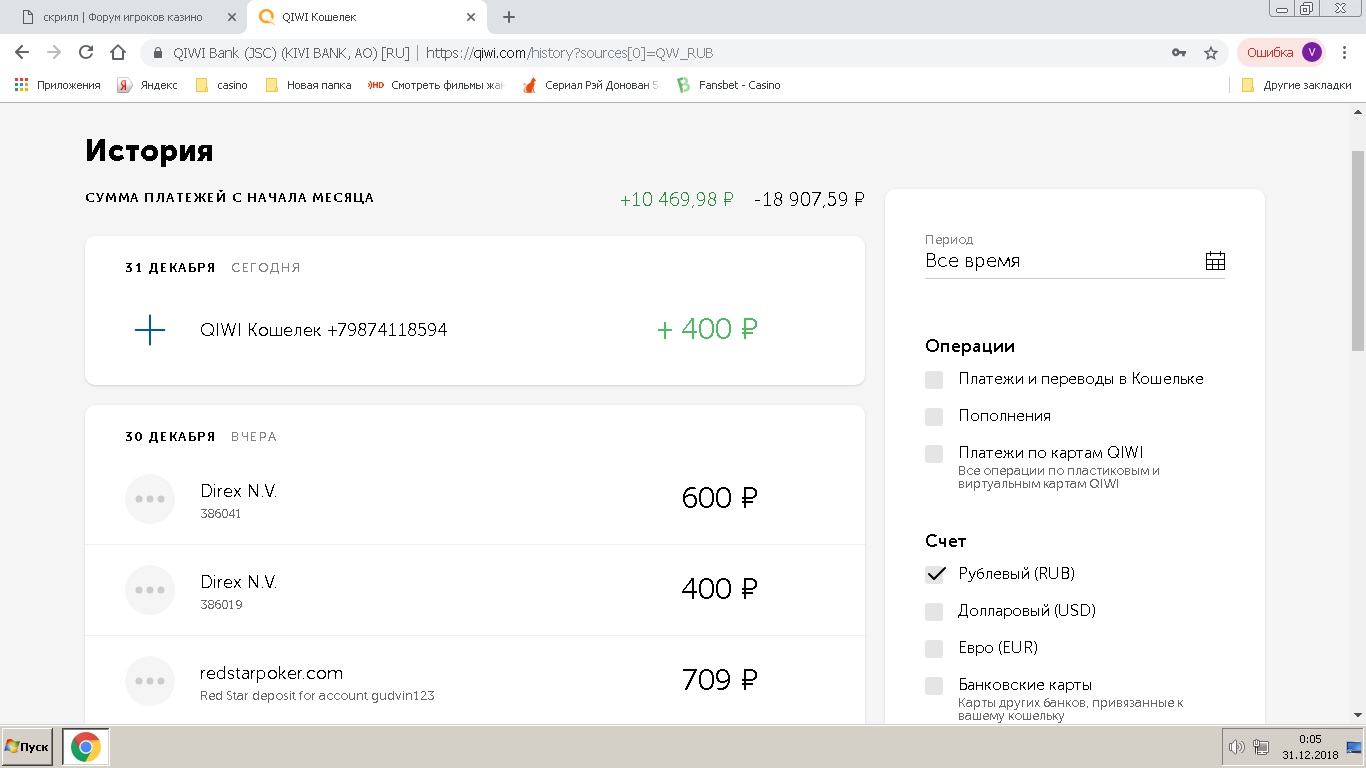This screenshot has height=768, width=1366.
Task: Click the taskbar network icon
Action: click(1261, 747)
